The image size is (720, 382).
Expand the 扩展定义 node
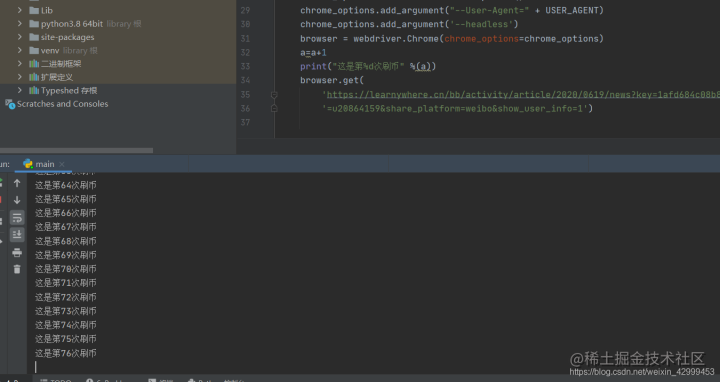(x=20, y=77)
